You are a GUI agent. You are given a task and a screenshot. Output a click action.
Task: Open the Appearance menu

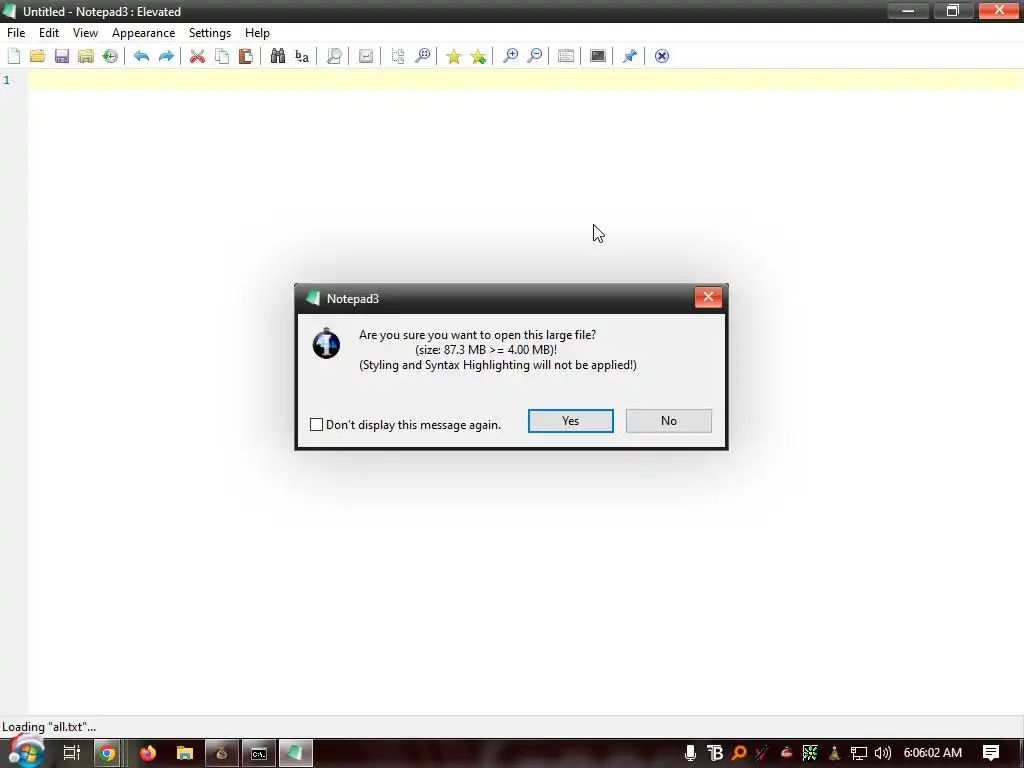(143, 33)
